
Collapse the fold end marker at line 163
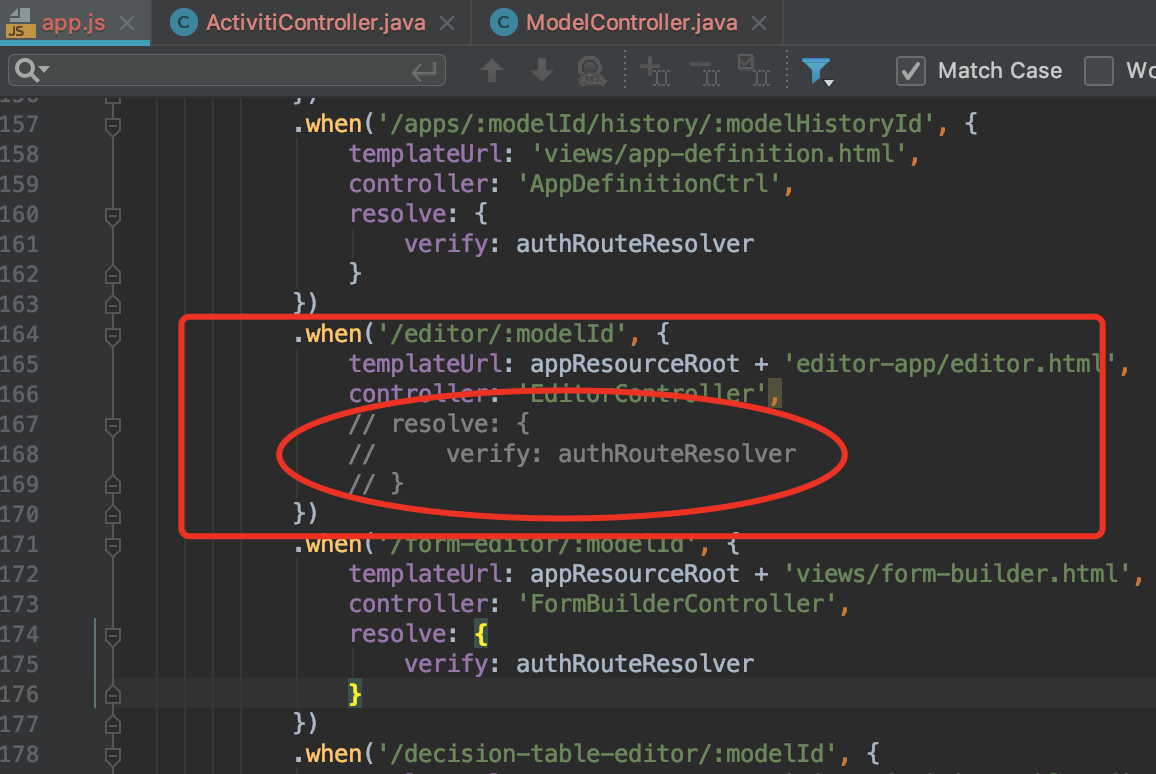click(x=113, y=304)
